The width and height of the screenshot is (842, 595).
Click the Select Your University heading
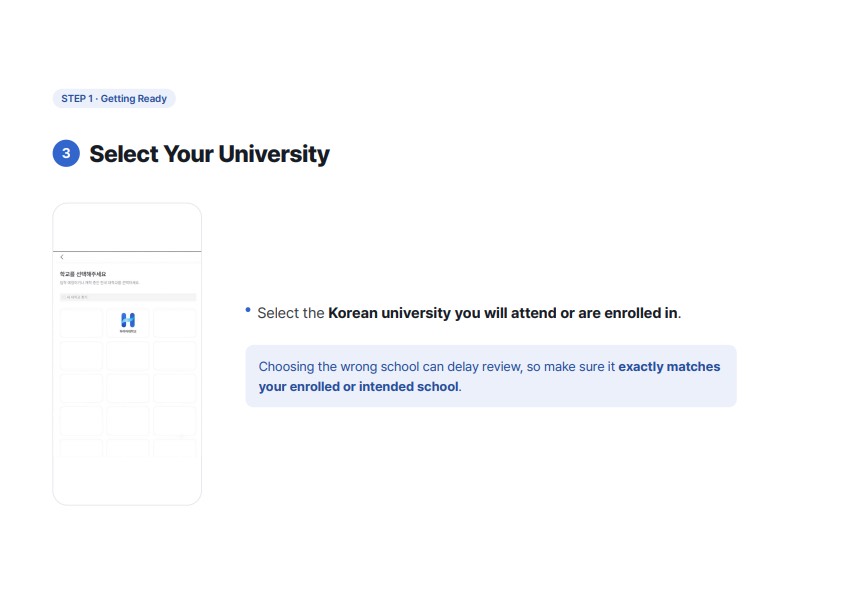[209, 154]
